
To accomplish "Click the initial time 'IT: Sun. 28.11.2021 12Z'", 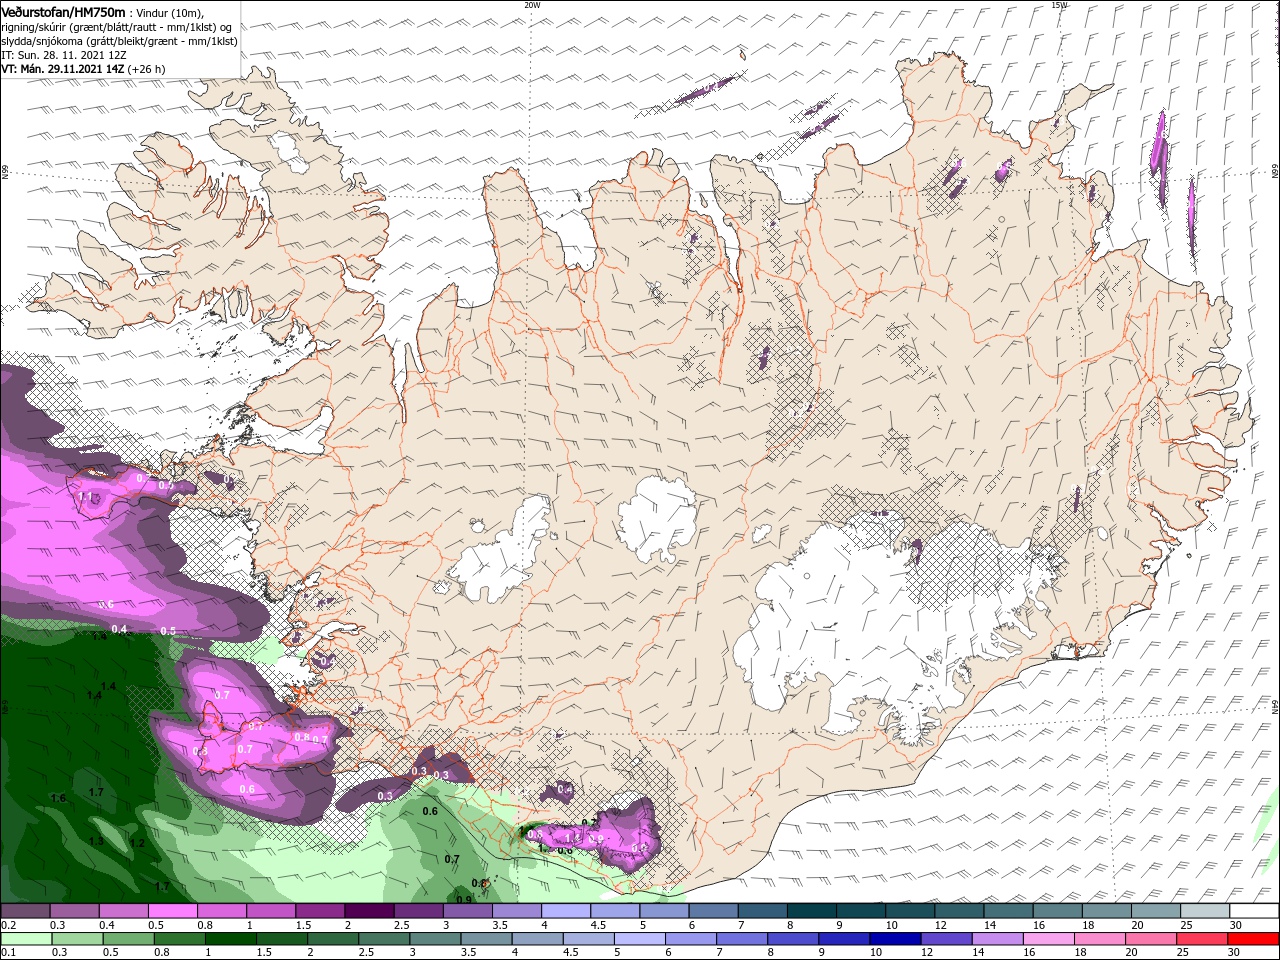I will coord(63,55).
